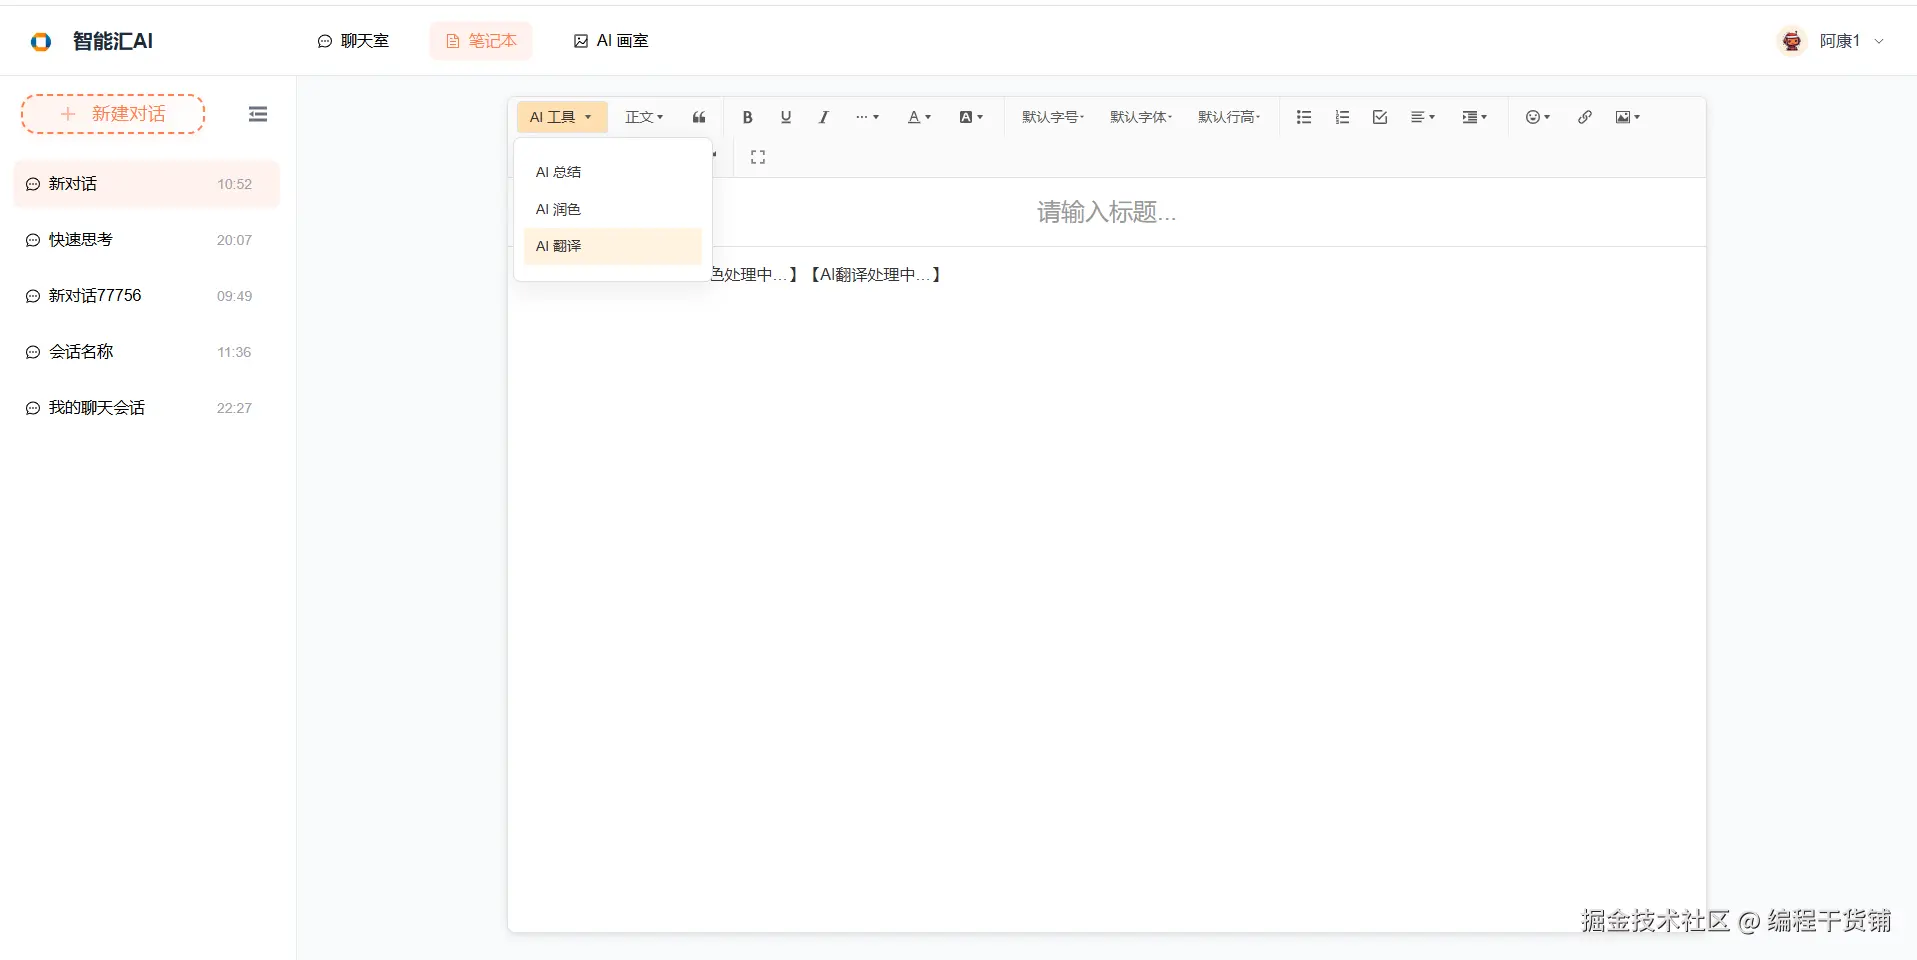
Task: Switch to the 聊天室 tab
Action: [354, 41]
